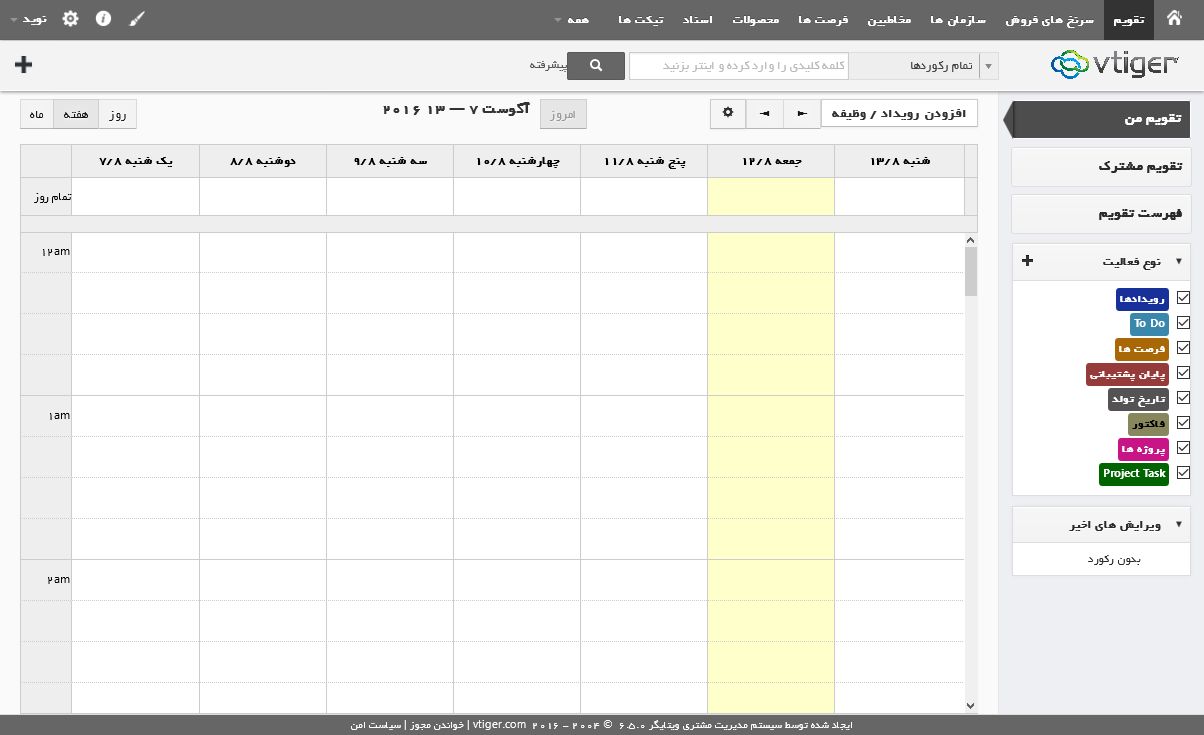Collapse the ویرایش های اخیر section
The height and width of the screenshot is (735, 1204).
tap(1178, 525)
